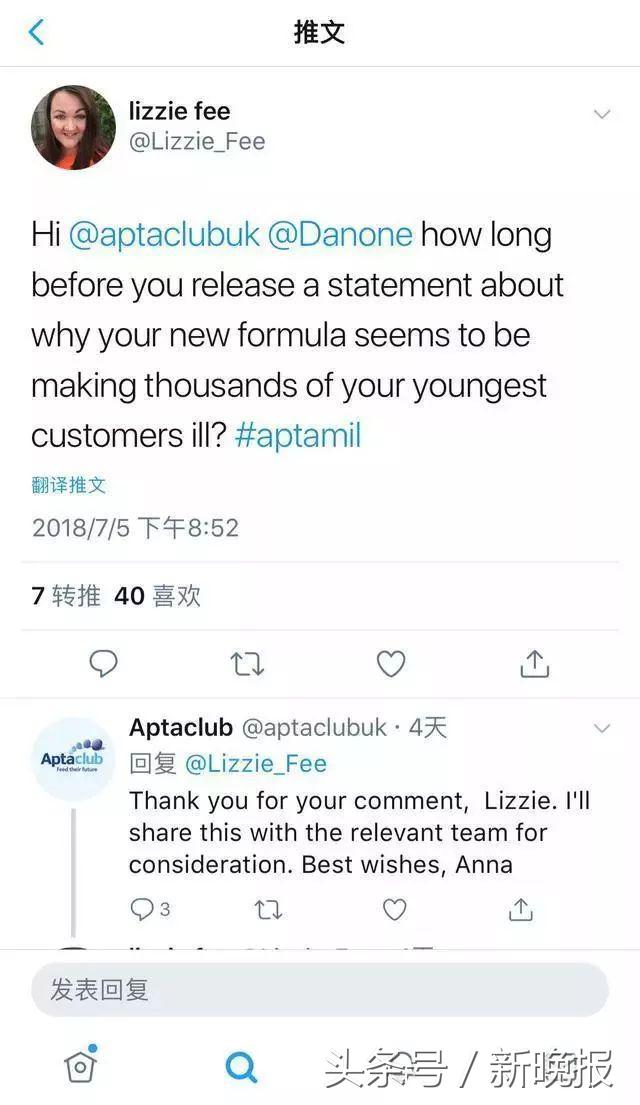Click the 发表回复 reply input field
This screenshot has height=1105, width=640.
click(320, 990)
